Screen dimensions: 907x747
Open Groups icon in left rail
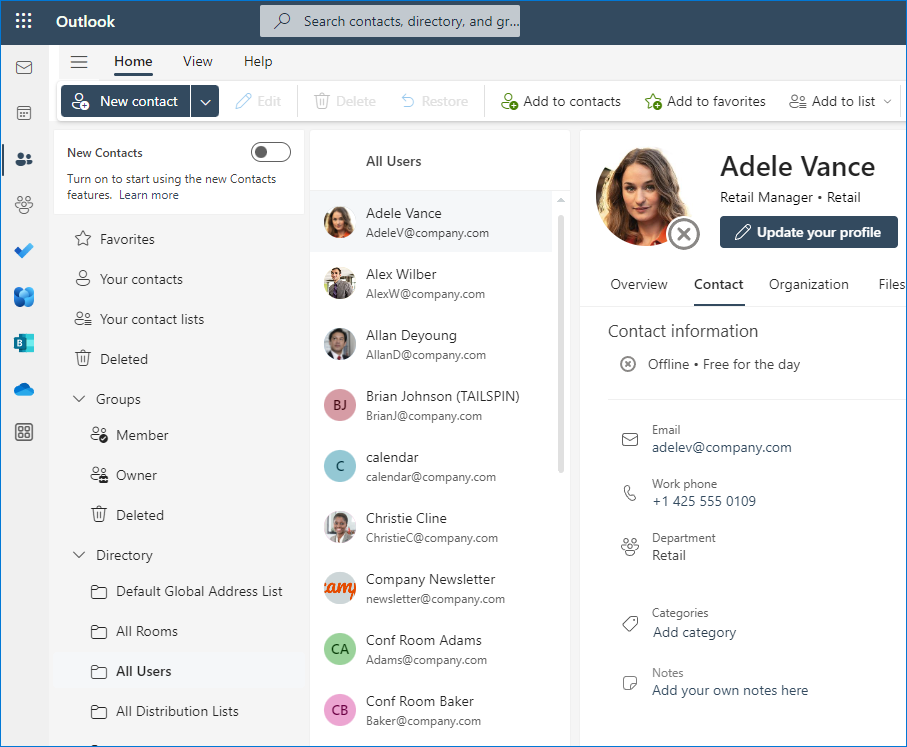(x=24, y=204)
